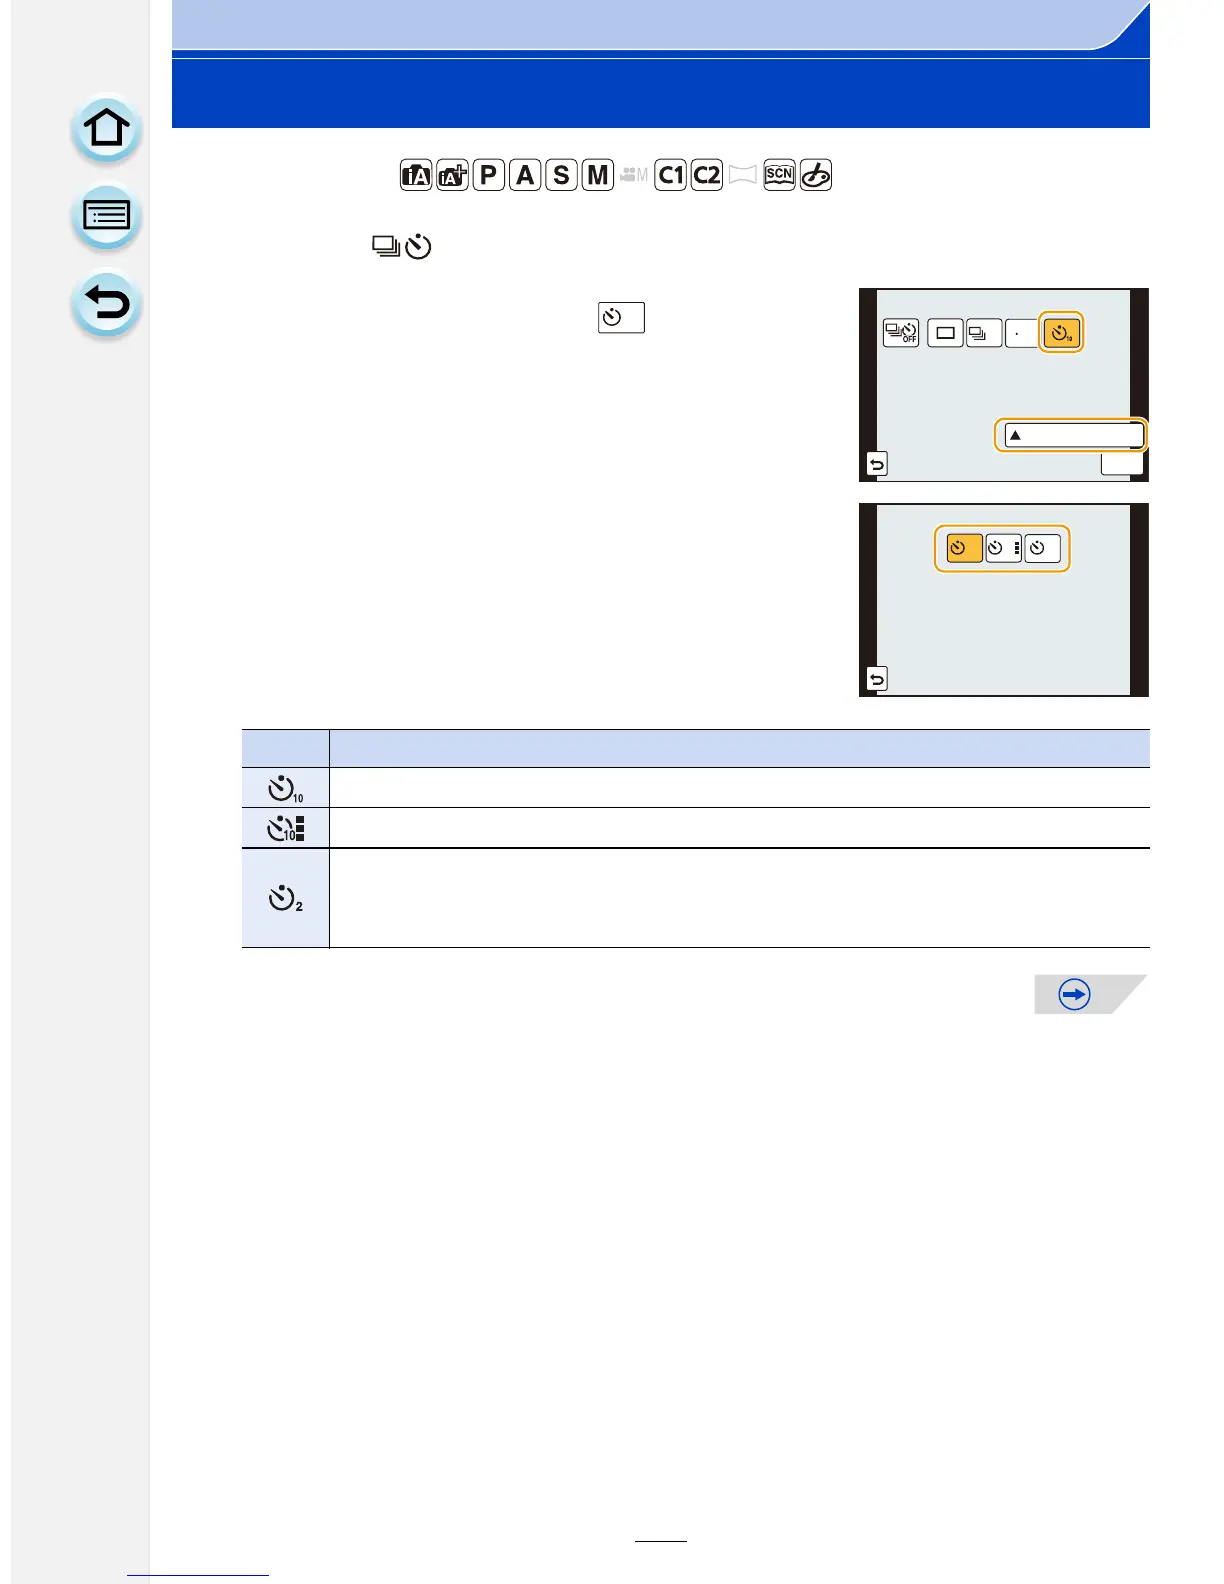
Task: Select single shot rectangle drive option
Action: point(945,333)
